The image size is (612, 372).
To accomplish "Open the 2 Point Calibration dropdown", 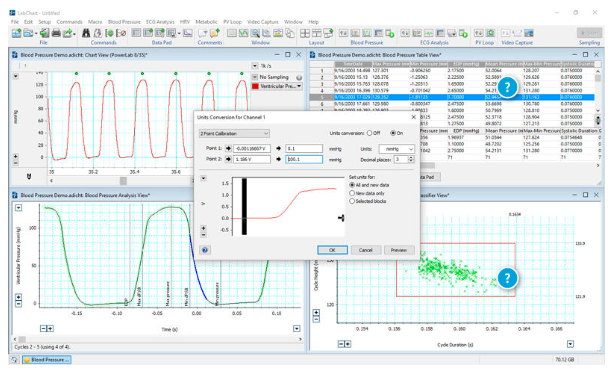I will point(234,133).
